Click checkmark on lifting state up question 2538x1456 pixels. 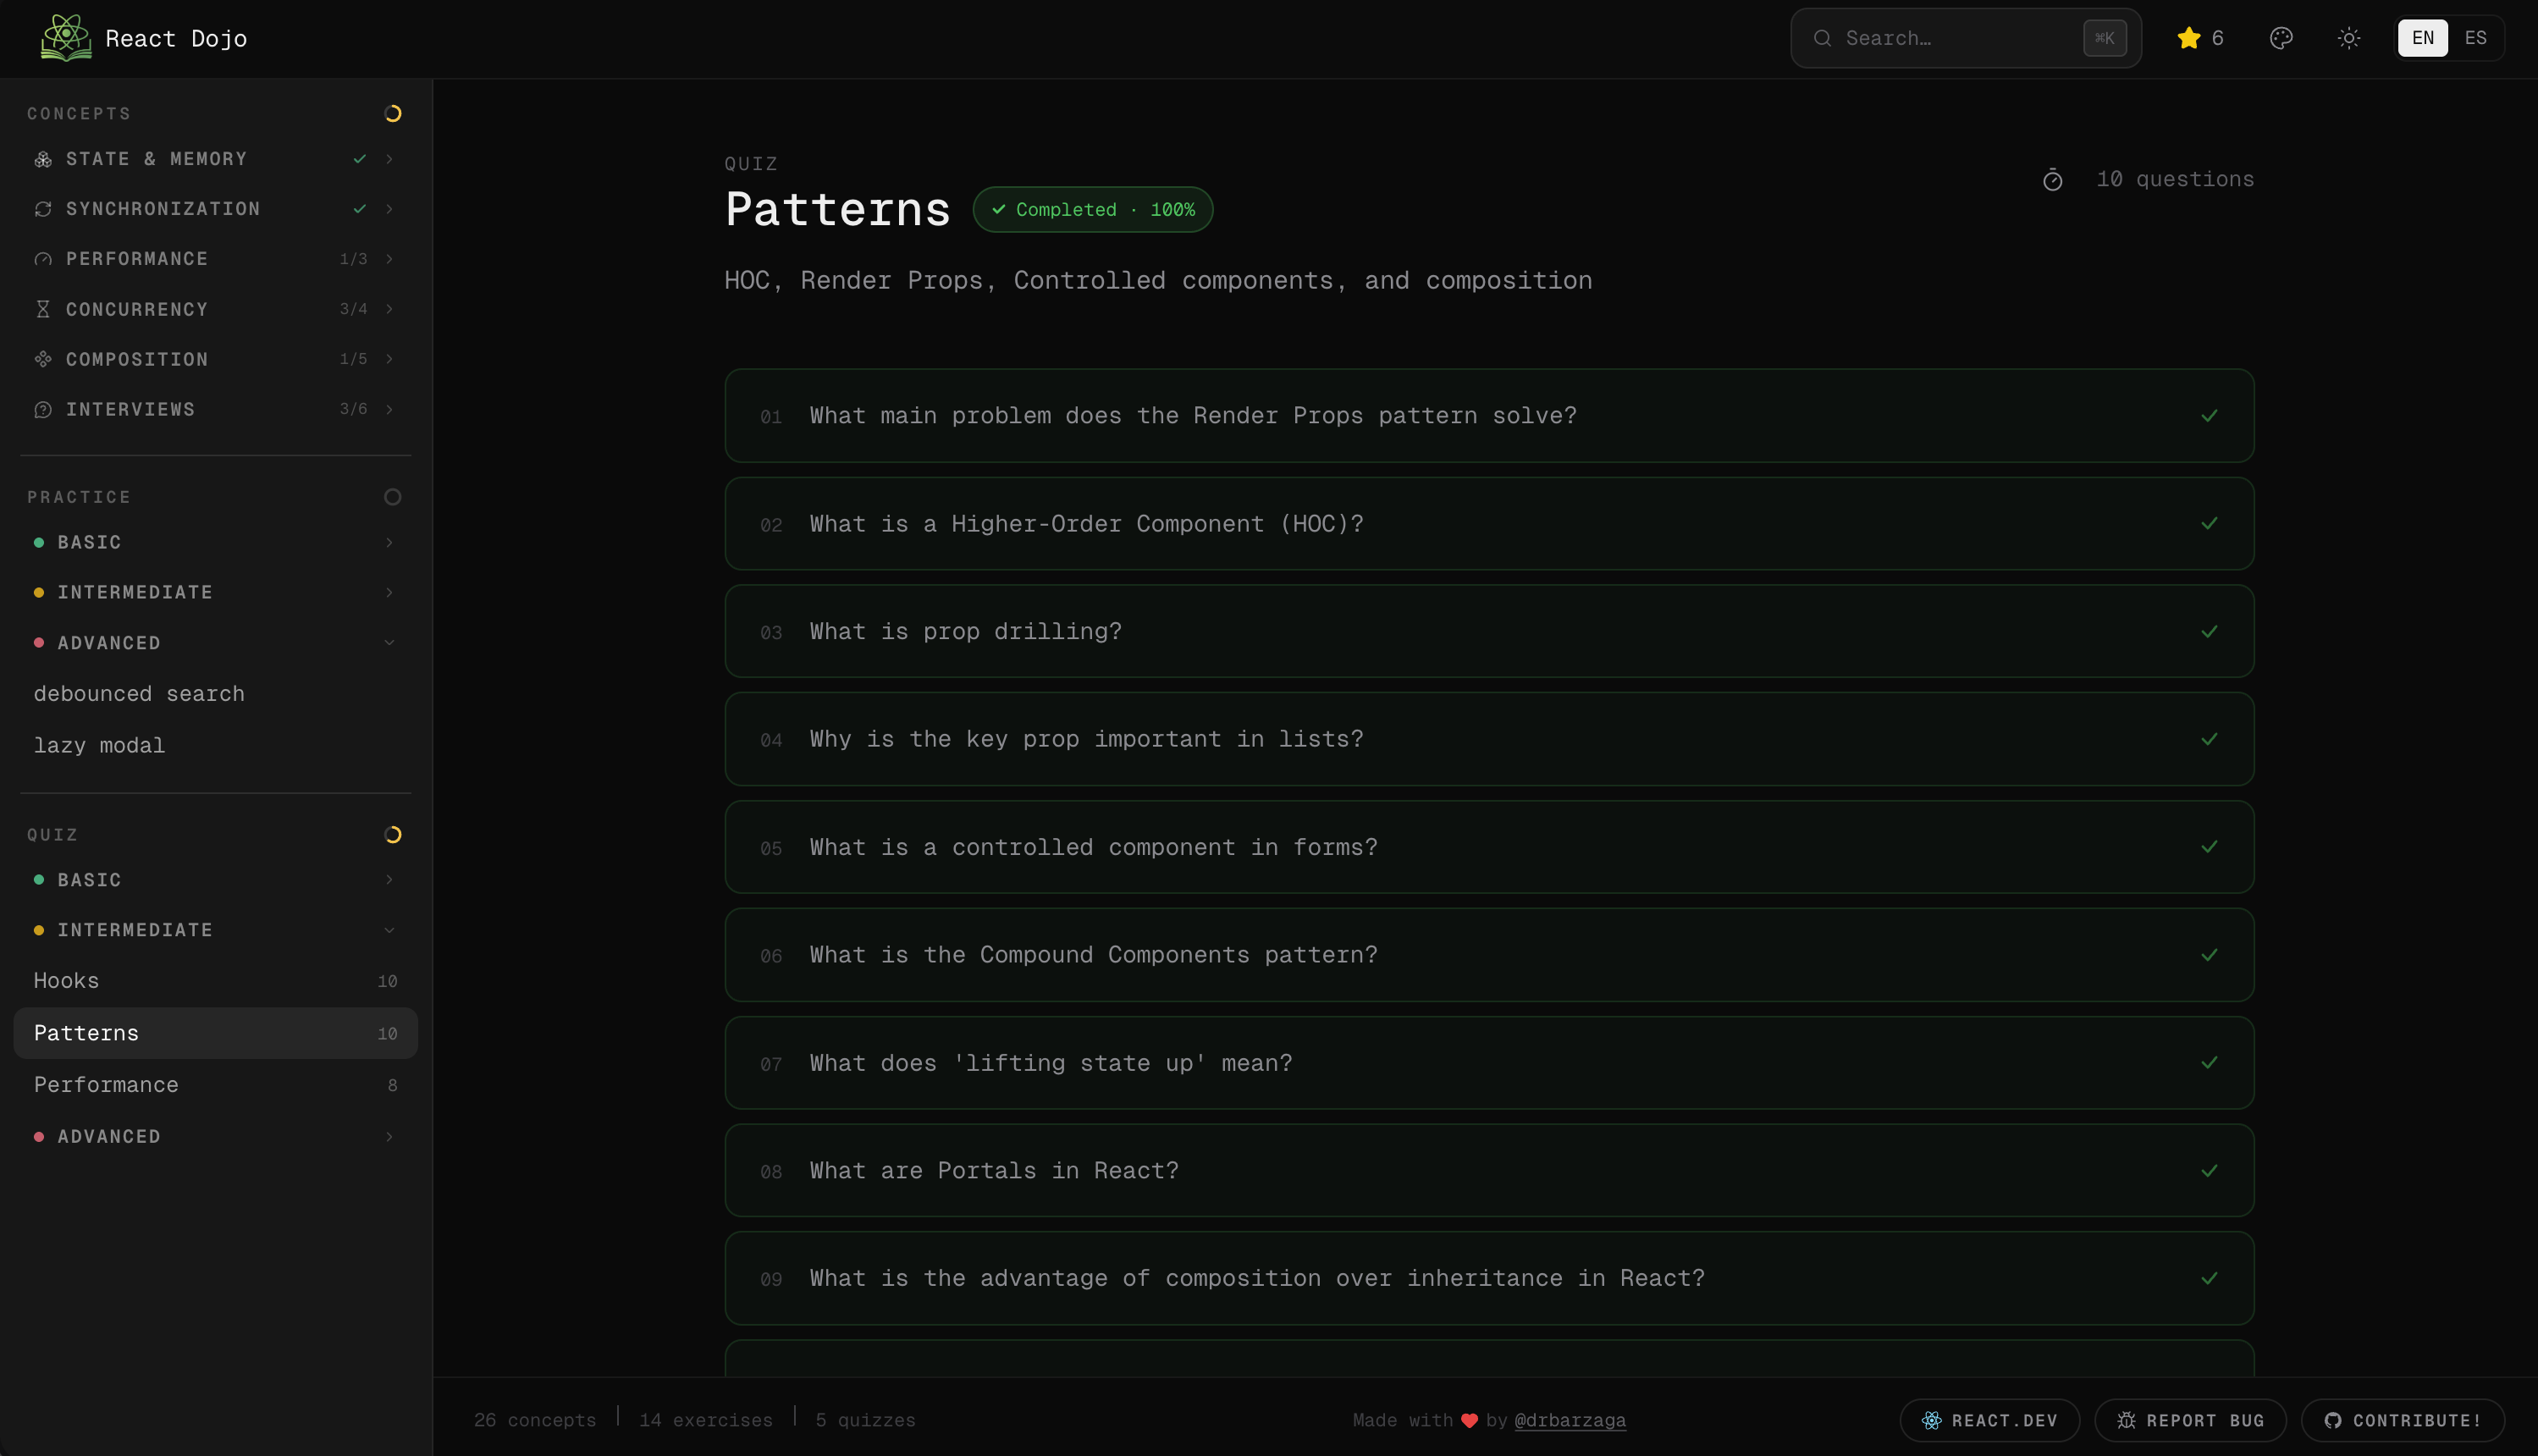pos(2209,1063)
